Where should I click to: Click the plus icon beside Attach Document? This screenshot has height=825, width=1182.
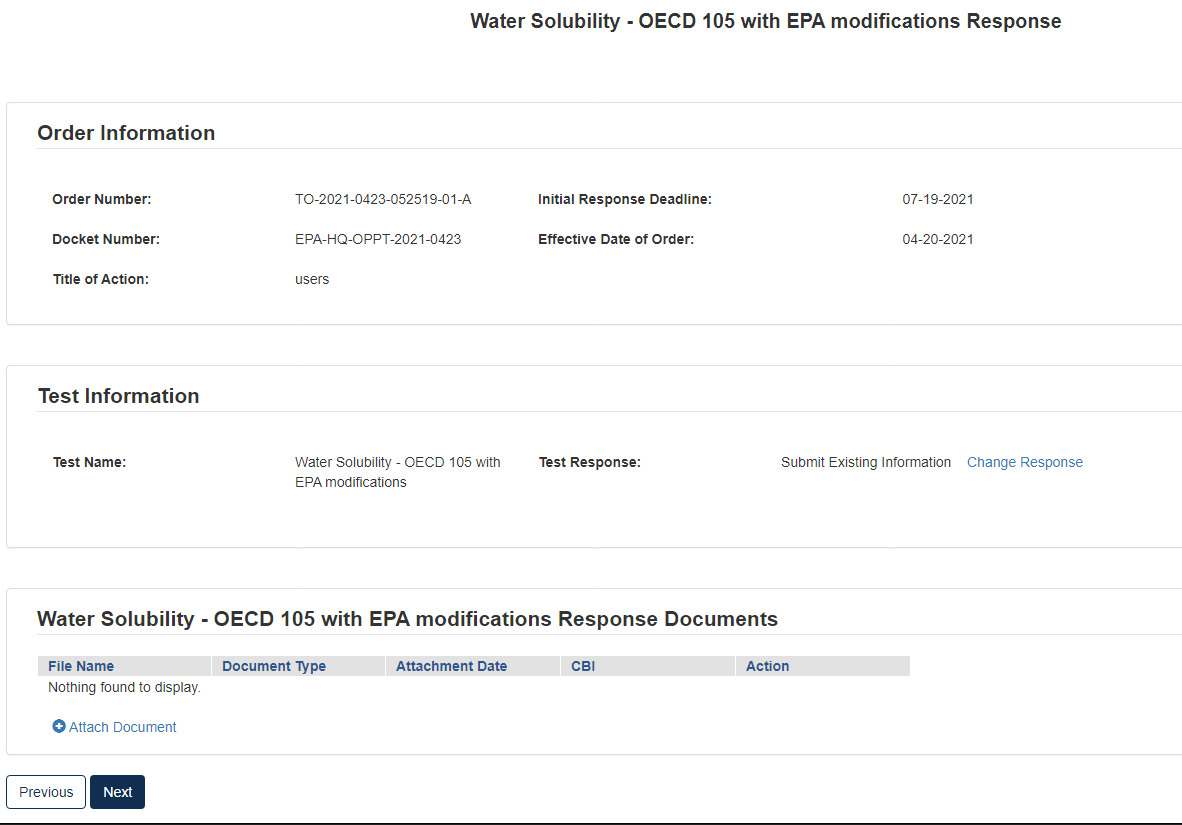[x=59, y=727]
